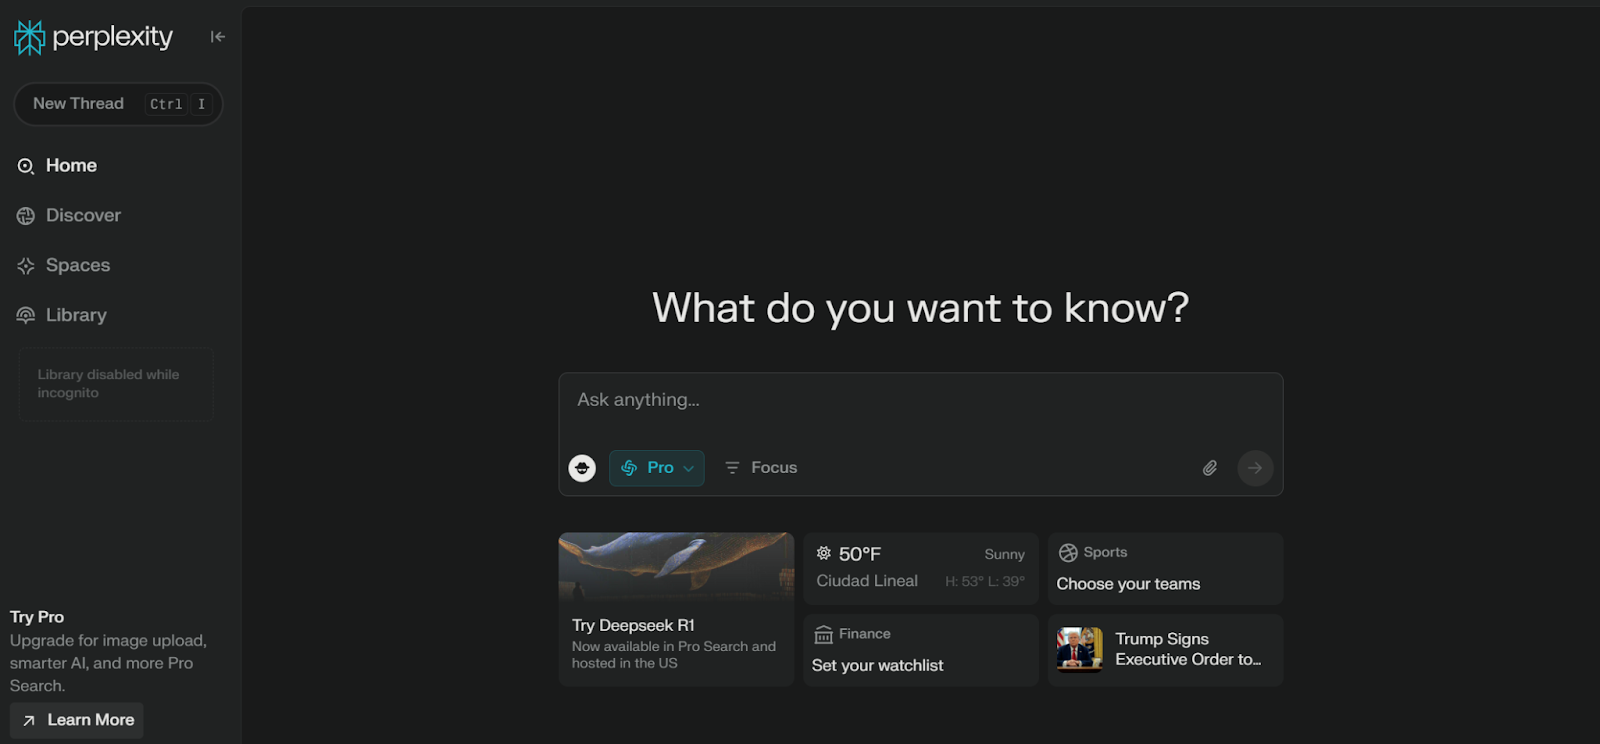
Task: Click the perplexity wordmark text
Action: point(112,38)
